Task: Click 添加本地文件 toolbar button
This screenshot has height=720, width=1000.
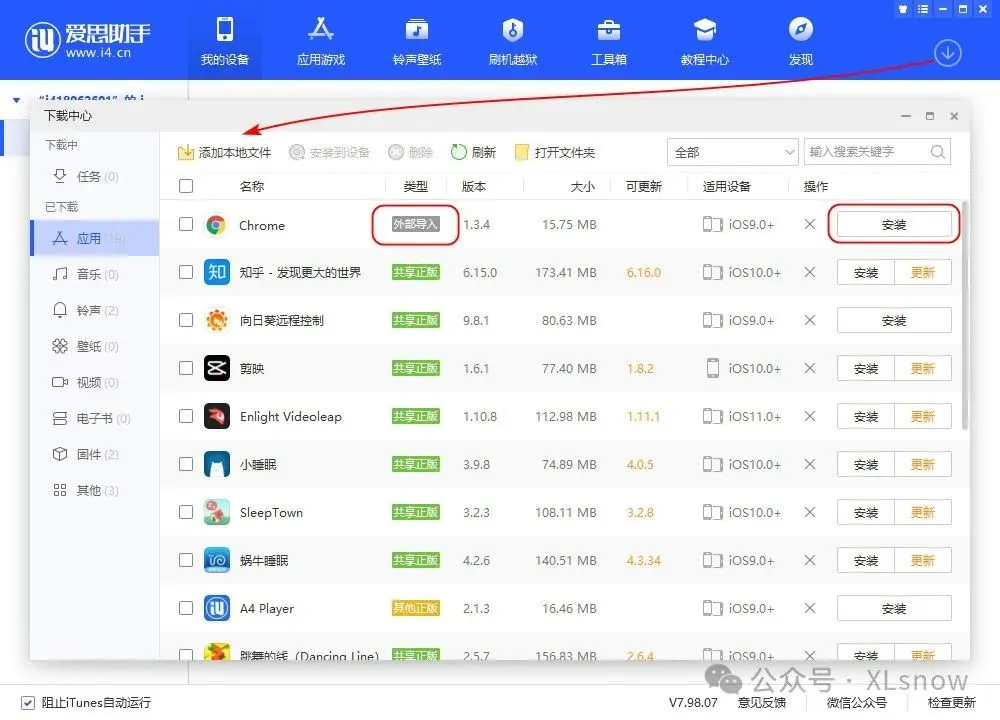Action: point(224,152)
